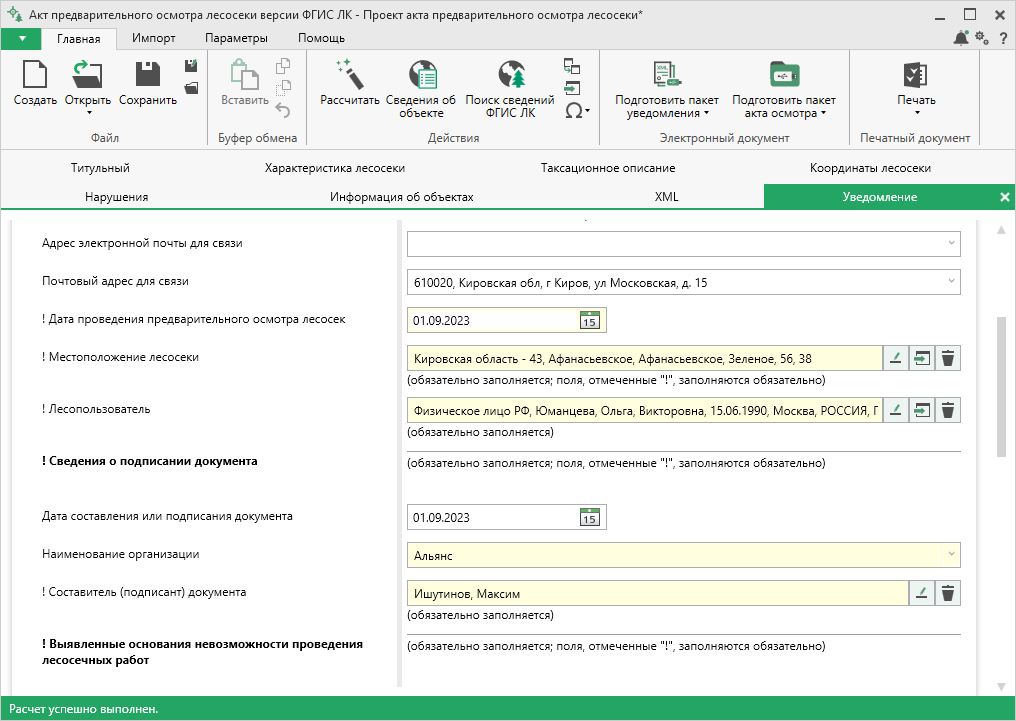Click the small save-as diskette icon
Image resolution: width=1016 pixels, height=721 pixels.
[x=191, y=65]
